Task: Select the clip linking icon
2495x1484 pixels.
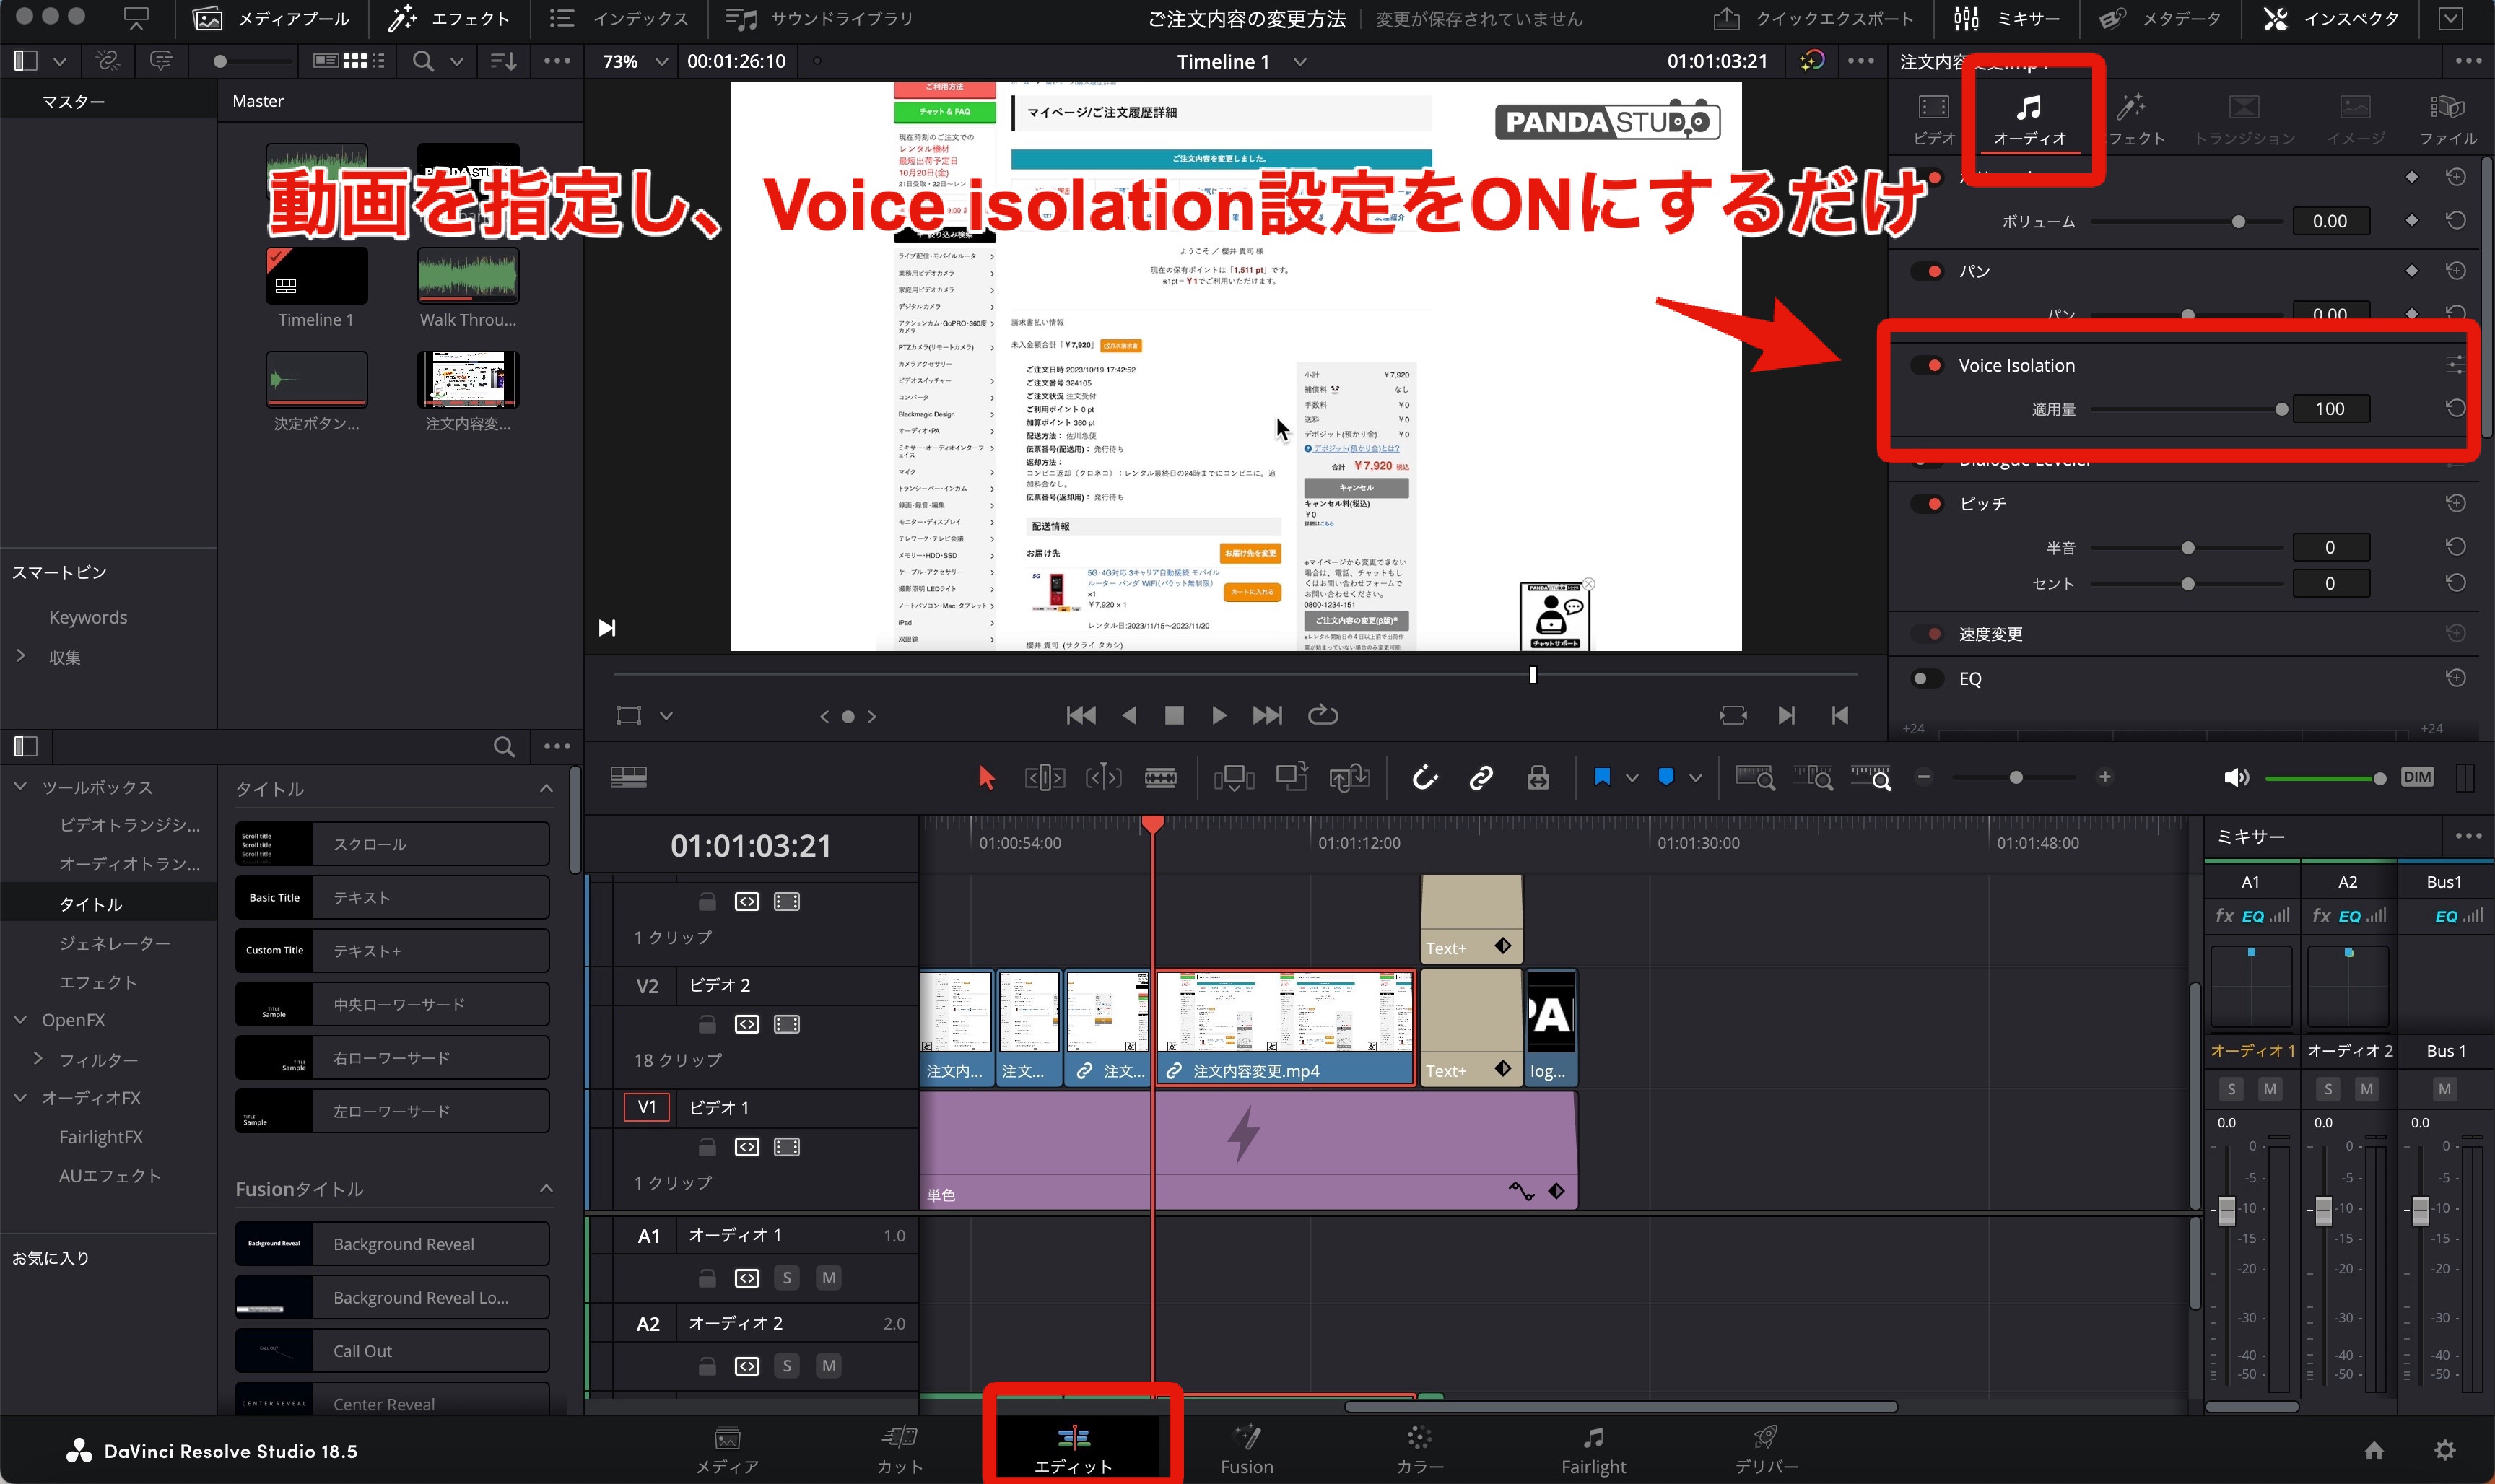Action: [x=1481, y=777]
